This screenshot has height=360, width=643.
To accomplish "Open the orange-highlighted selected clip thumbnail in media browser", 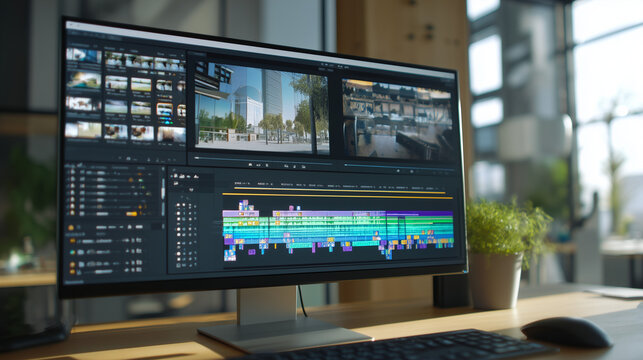I will 164,109.
